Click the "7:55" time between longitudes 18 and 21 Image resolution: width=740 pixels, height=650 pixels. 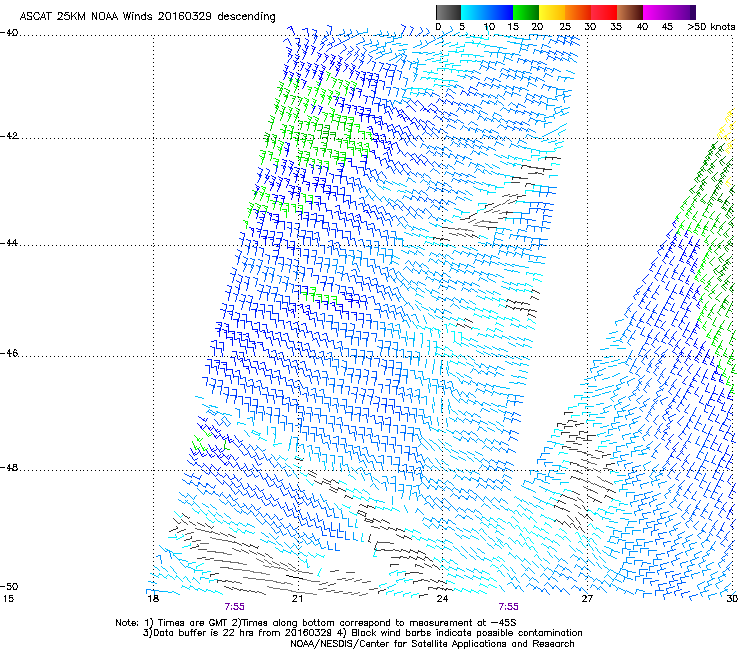(235, 607)
